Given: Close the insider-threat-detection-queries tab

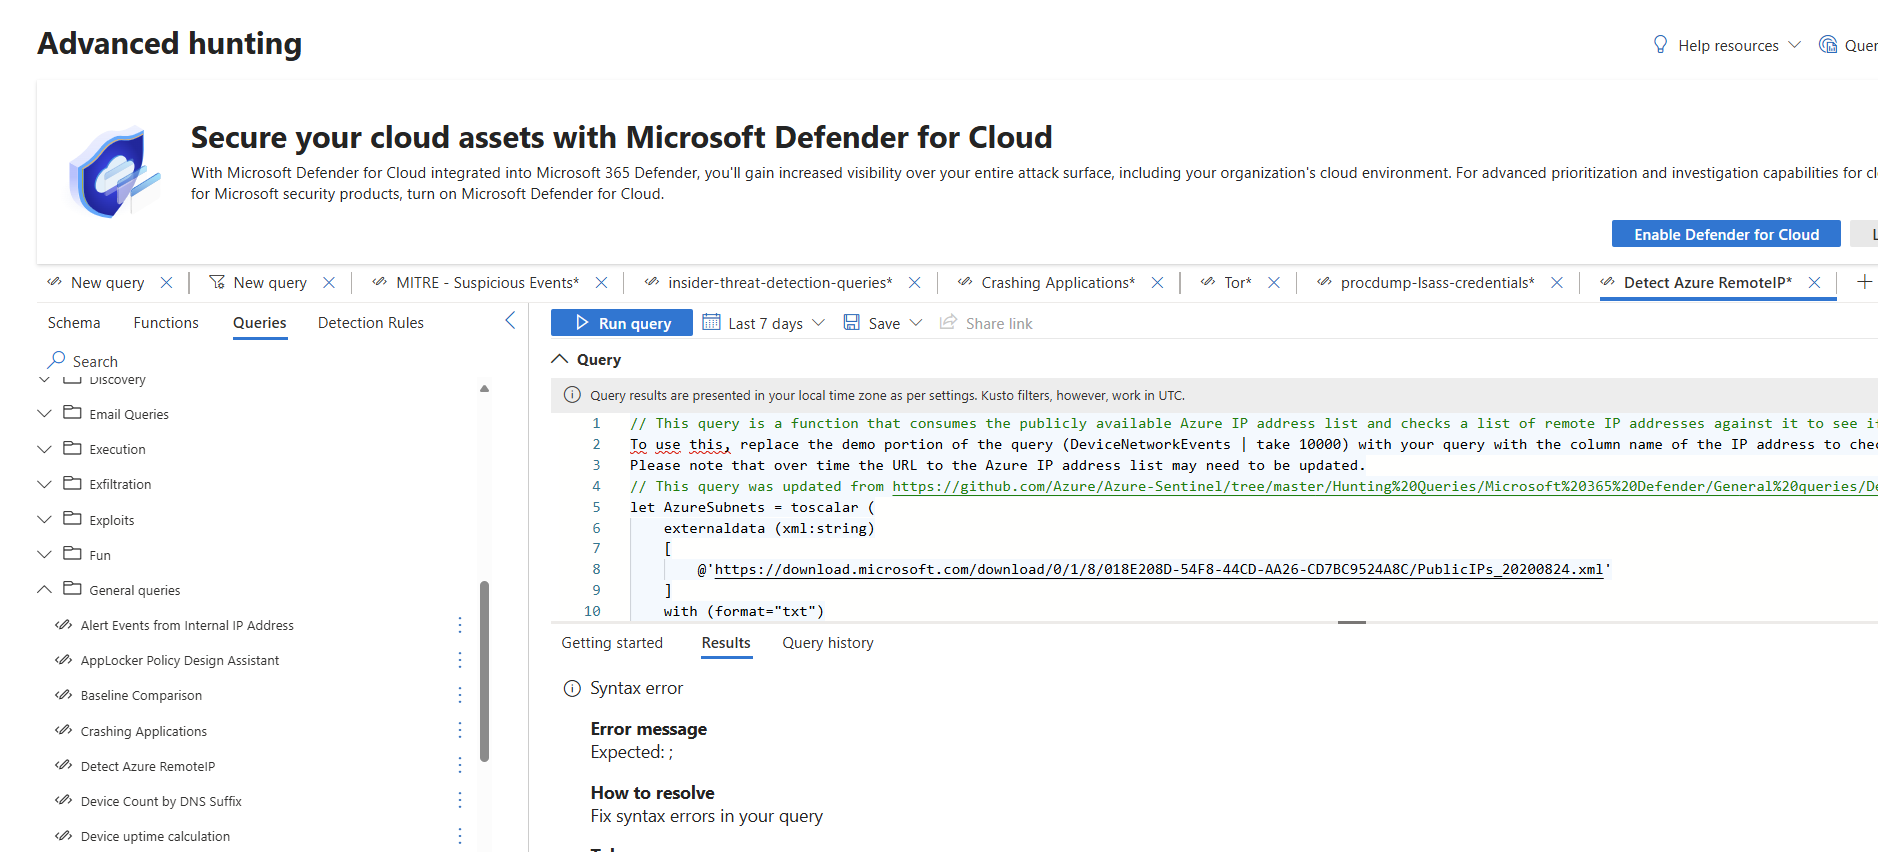Looking at the screenshot, I should pyautogui.click(x=914, y=283).
